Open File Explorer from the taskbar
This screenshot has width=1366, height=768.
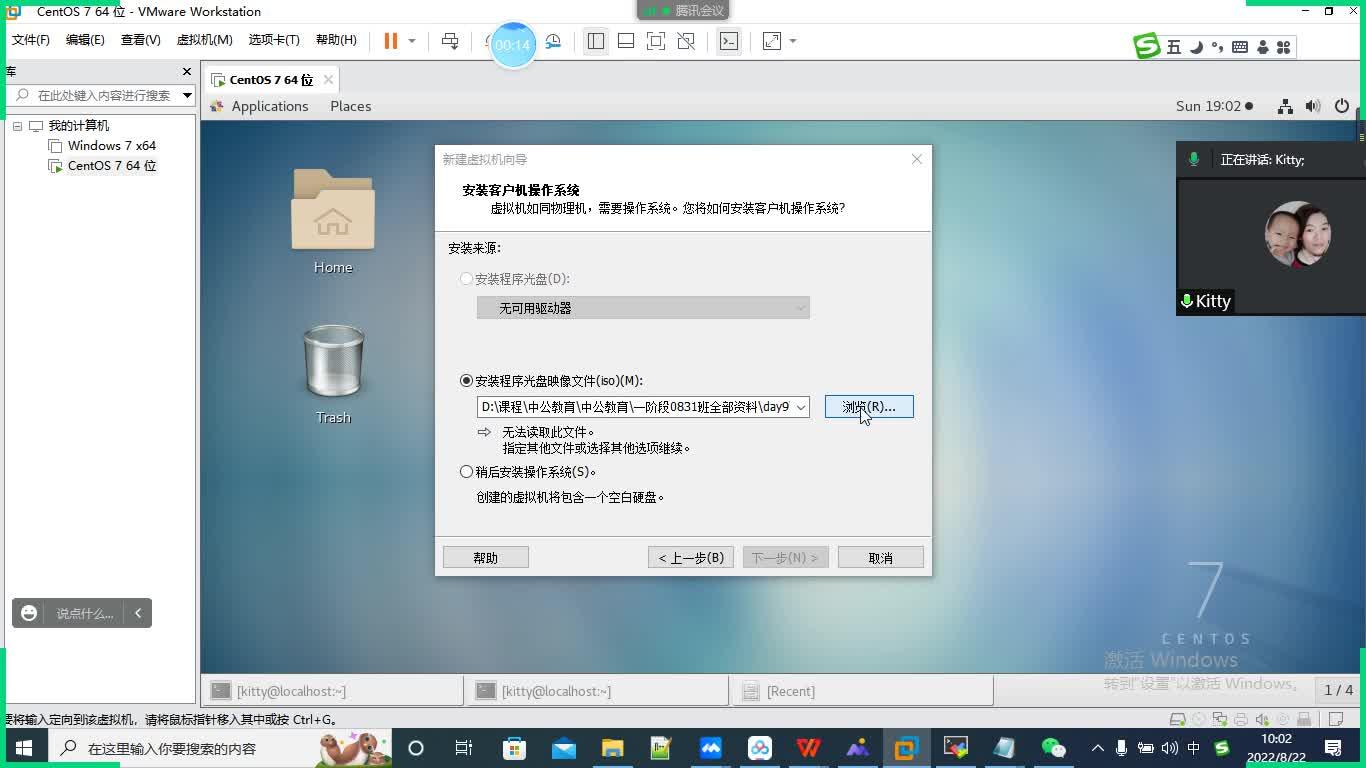[612, 748]
